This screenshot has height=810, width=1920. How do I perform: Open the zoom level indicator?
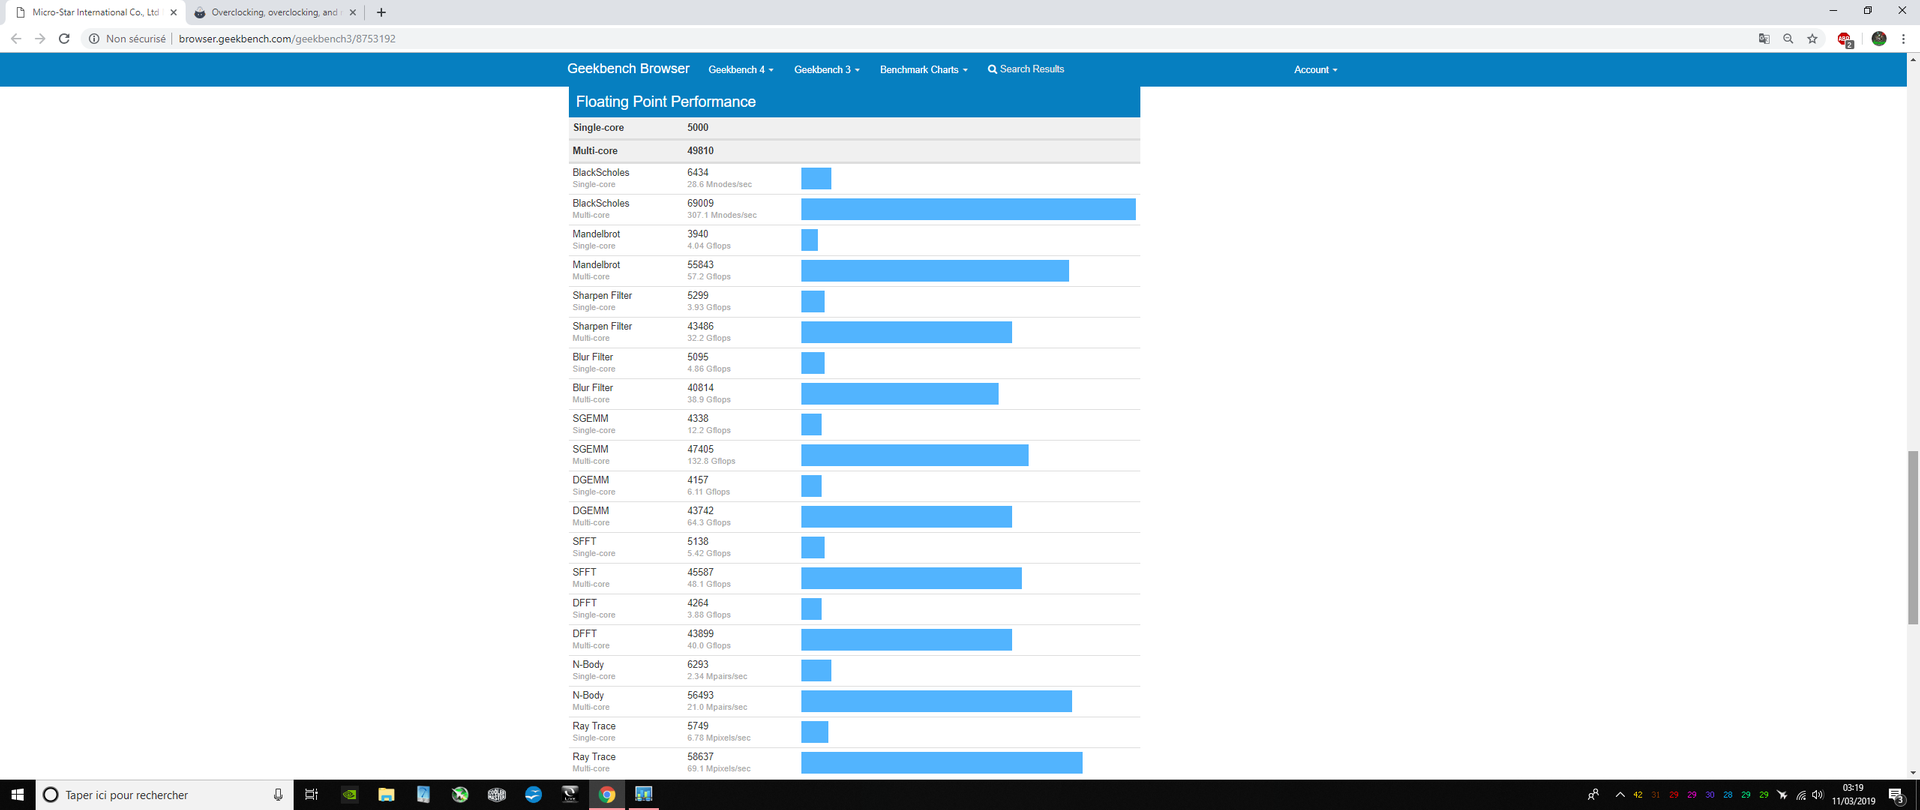[x=1788, y=39]
